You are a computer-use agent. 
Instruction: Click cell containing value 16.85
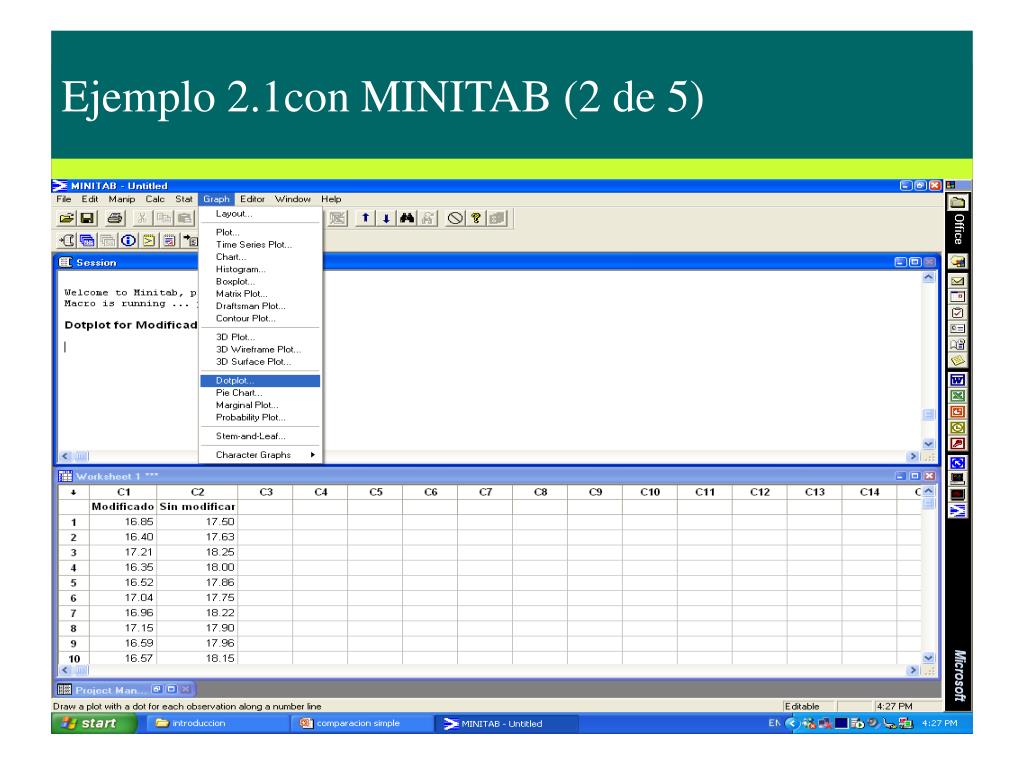(123, 522)
